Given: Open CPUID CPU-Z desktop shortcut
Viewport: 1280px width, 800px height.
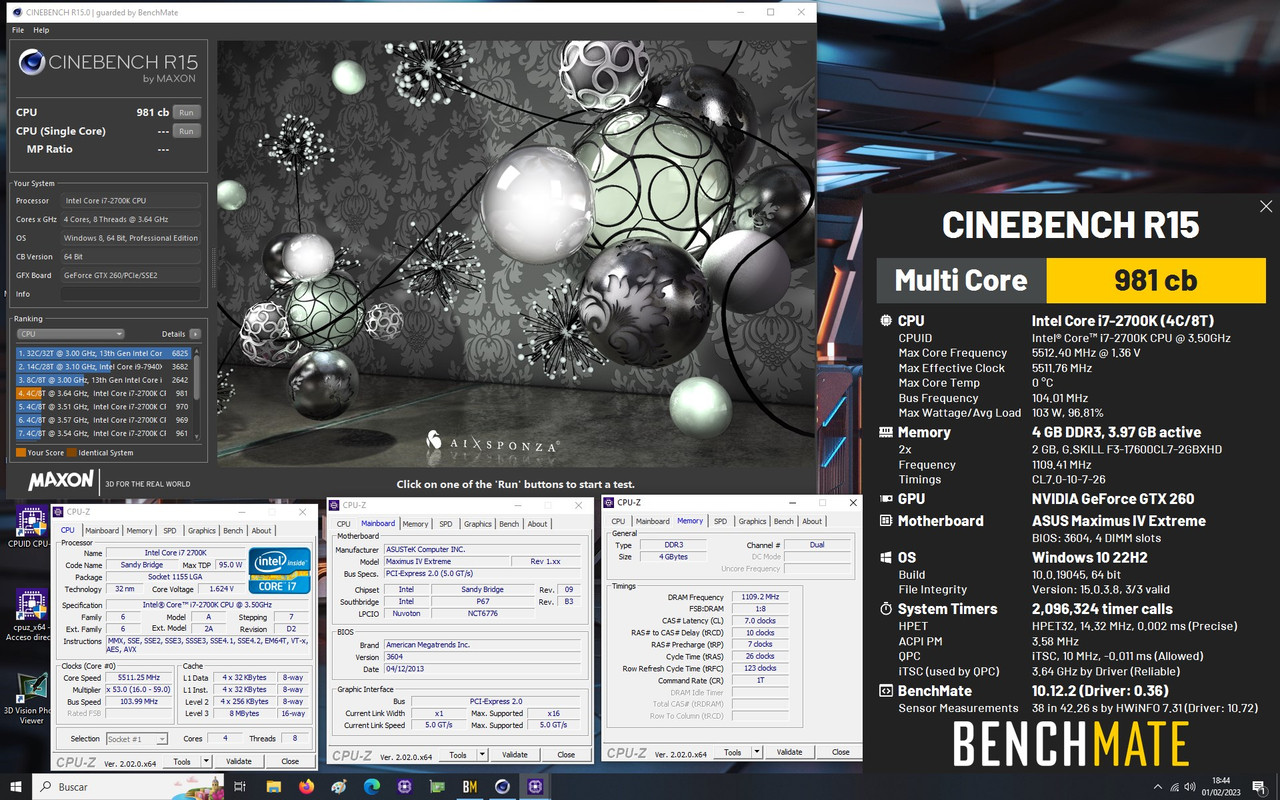Looking at the screenshot, I should click(x=31, y=529).
